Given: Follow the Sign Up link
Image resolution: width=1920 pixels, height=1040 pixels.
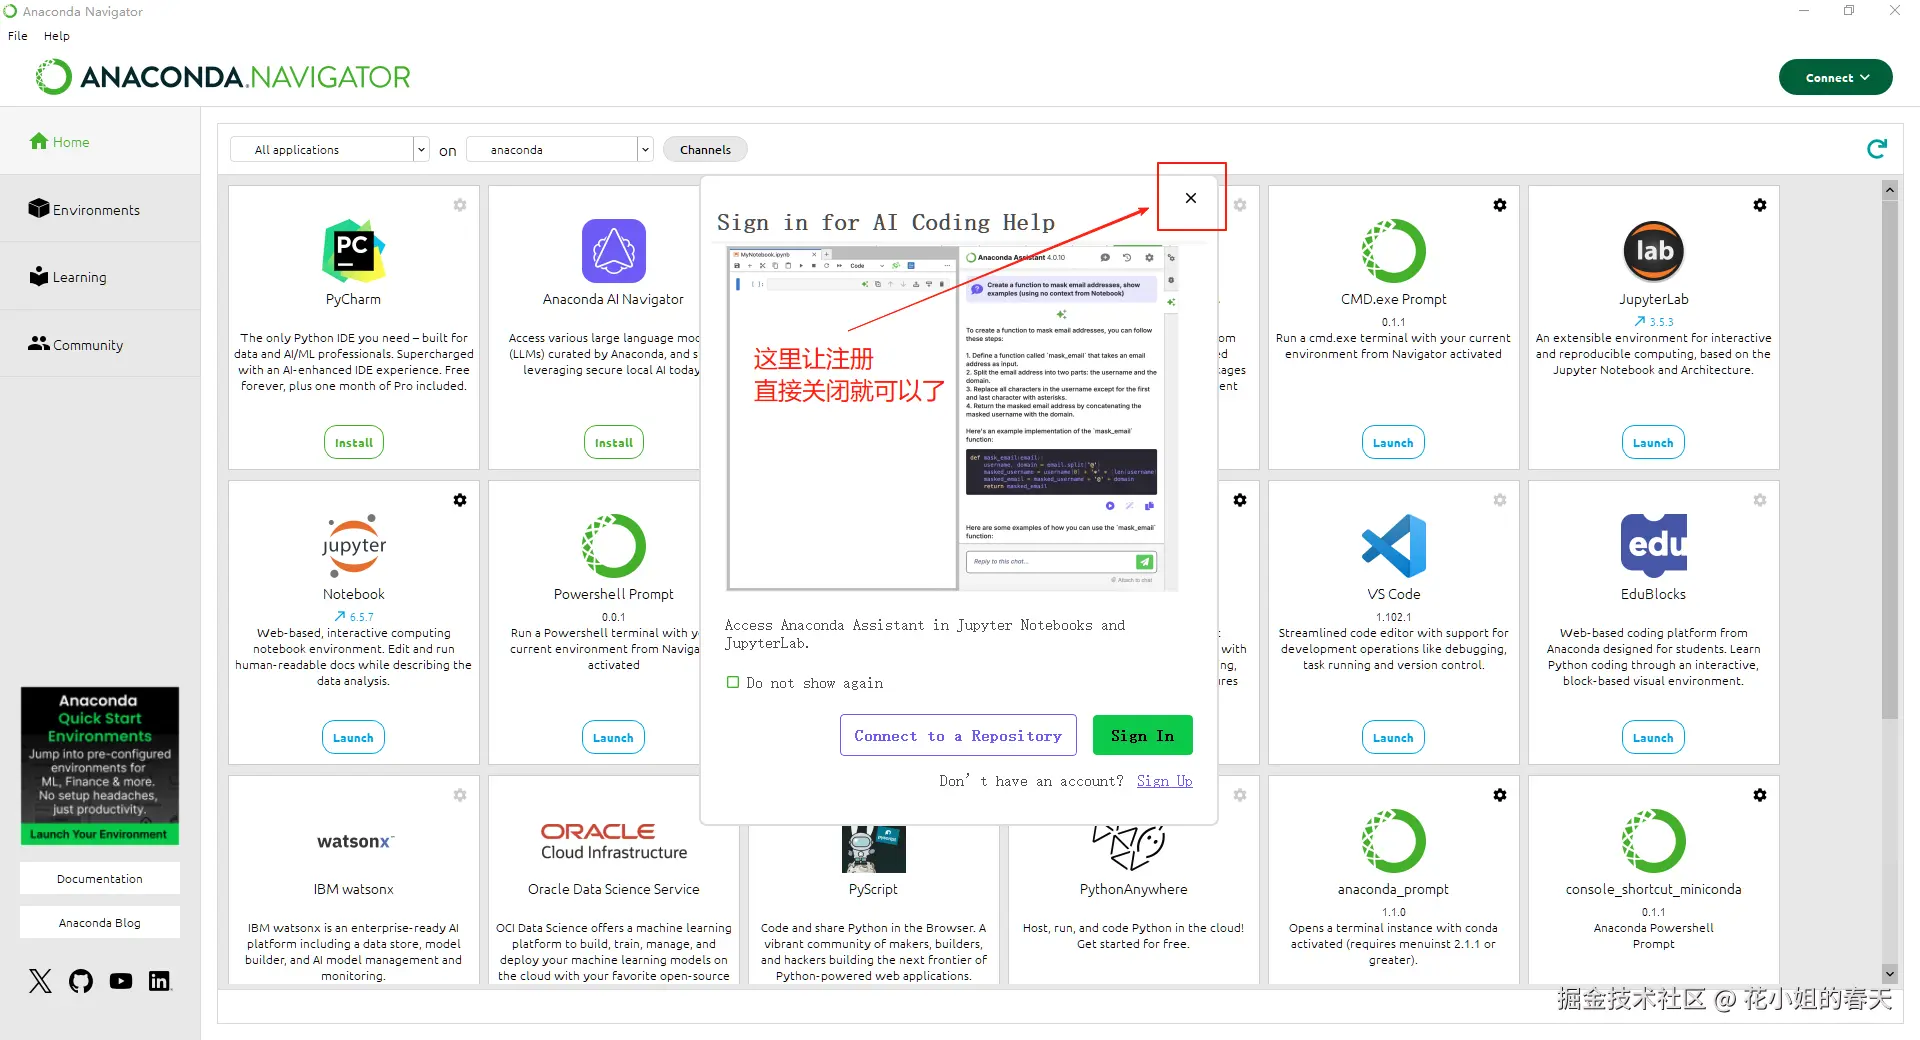Looking at the screenshot, I should (1165, 781).
